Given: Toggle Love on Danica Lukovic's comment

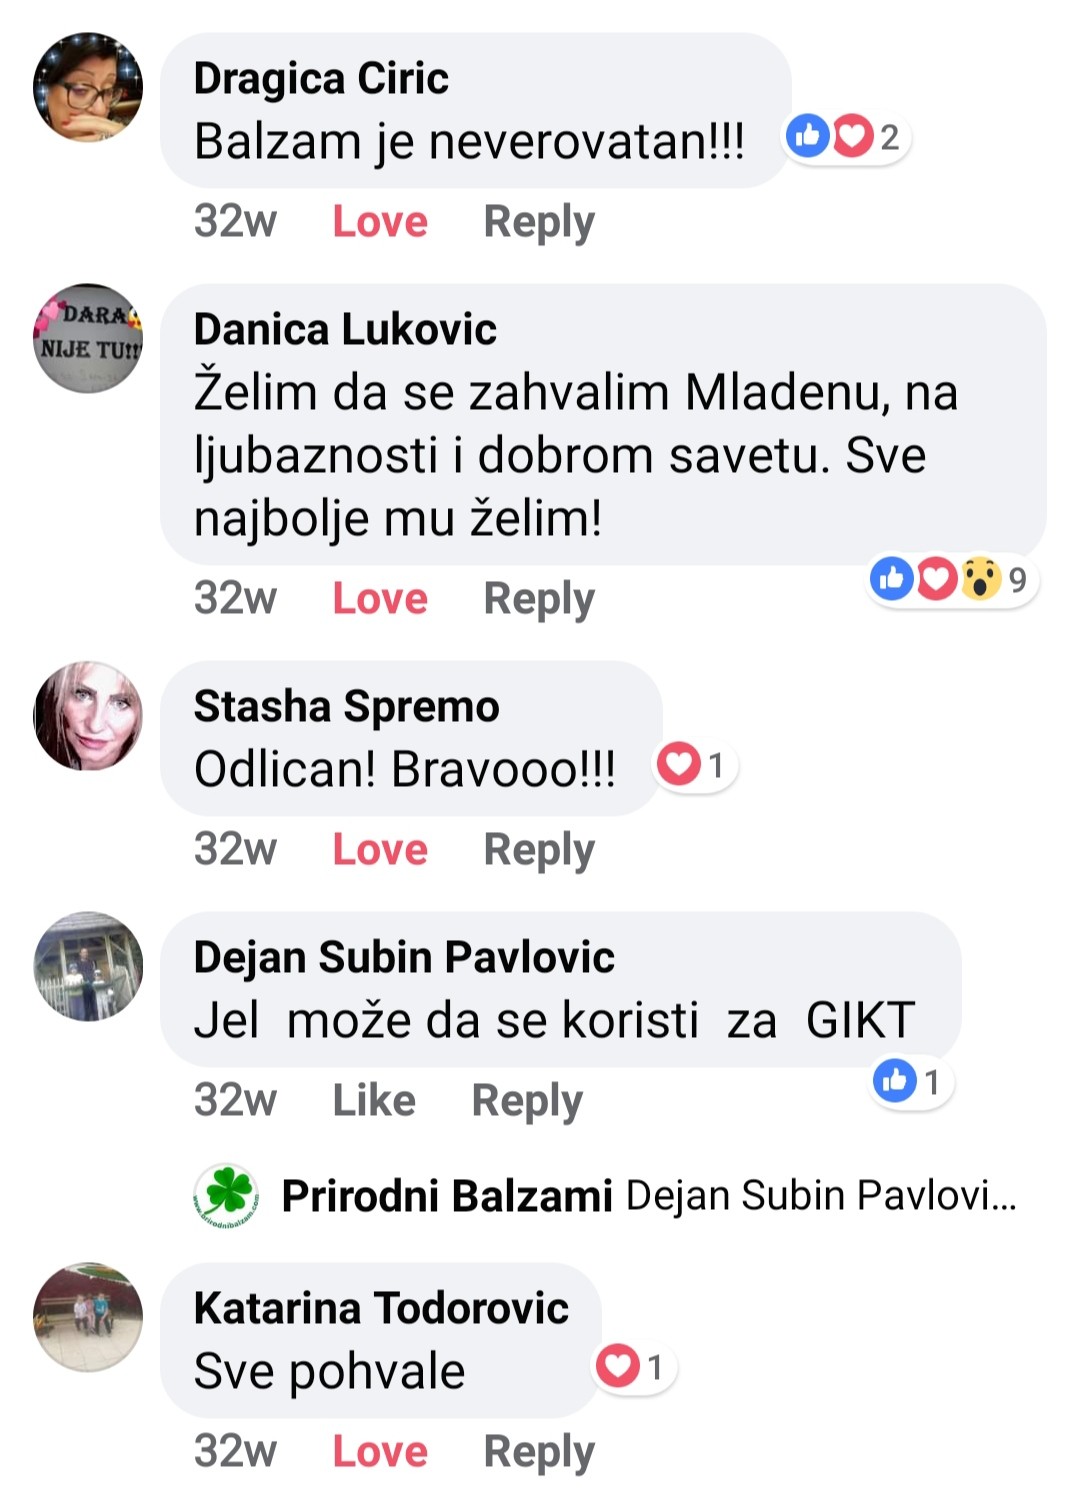Looking at the screenshot, I should pyautogui.click(x=380, y=598).
